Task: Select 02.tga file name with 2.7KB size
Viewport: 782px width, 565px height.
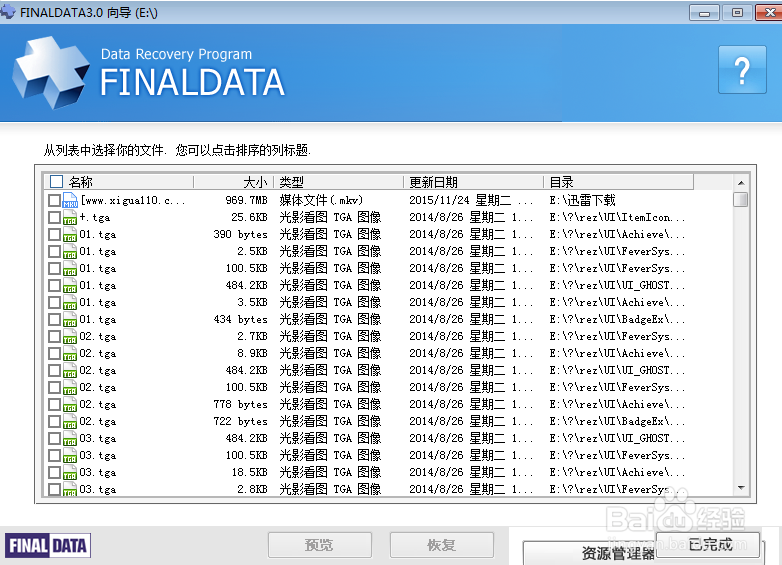Action: 98,337
